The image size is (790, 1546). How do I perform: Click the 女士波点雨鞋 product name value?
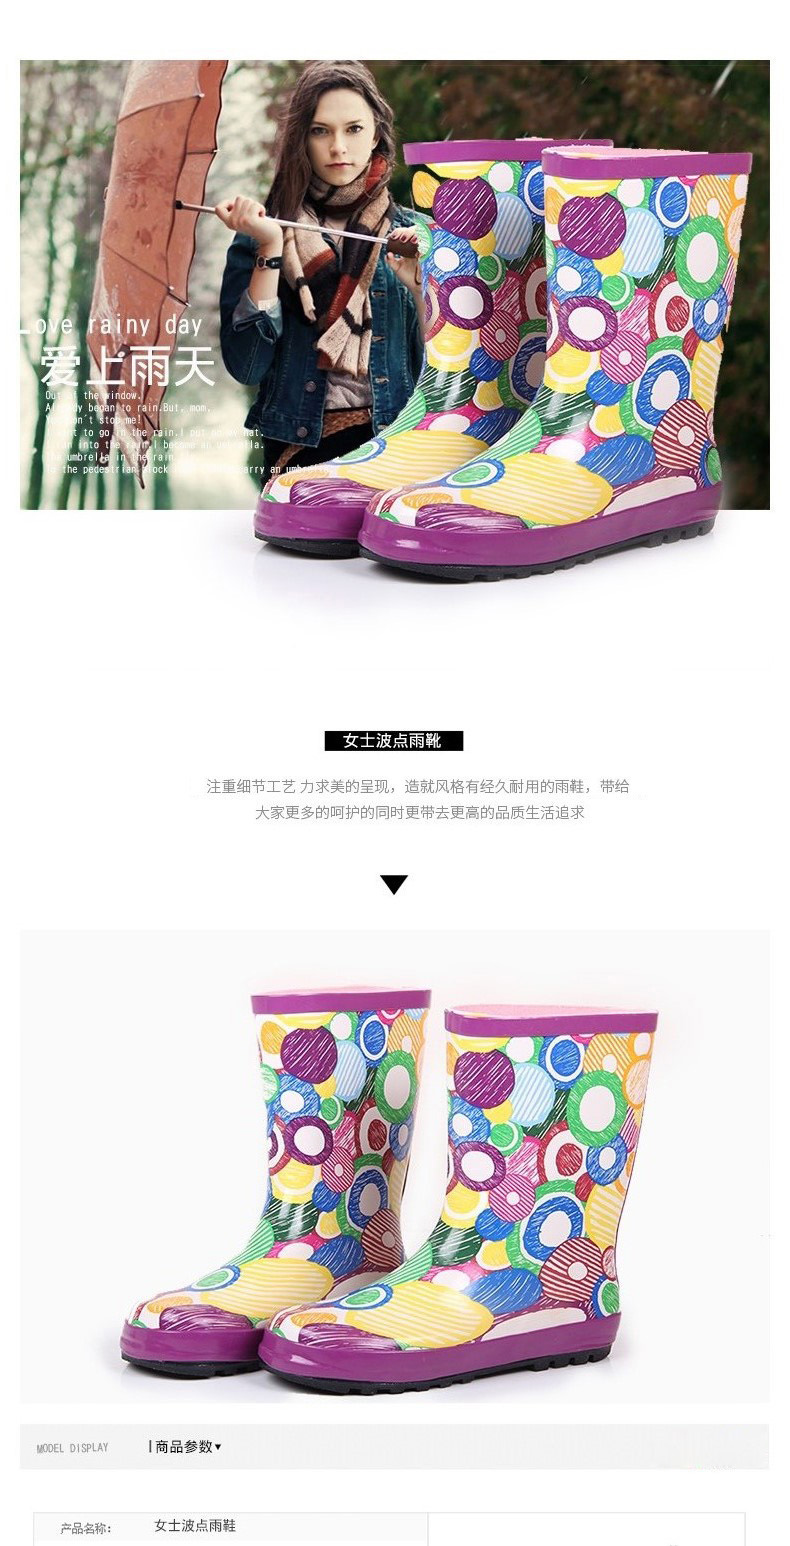coord(195,1526)
